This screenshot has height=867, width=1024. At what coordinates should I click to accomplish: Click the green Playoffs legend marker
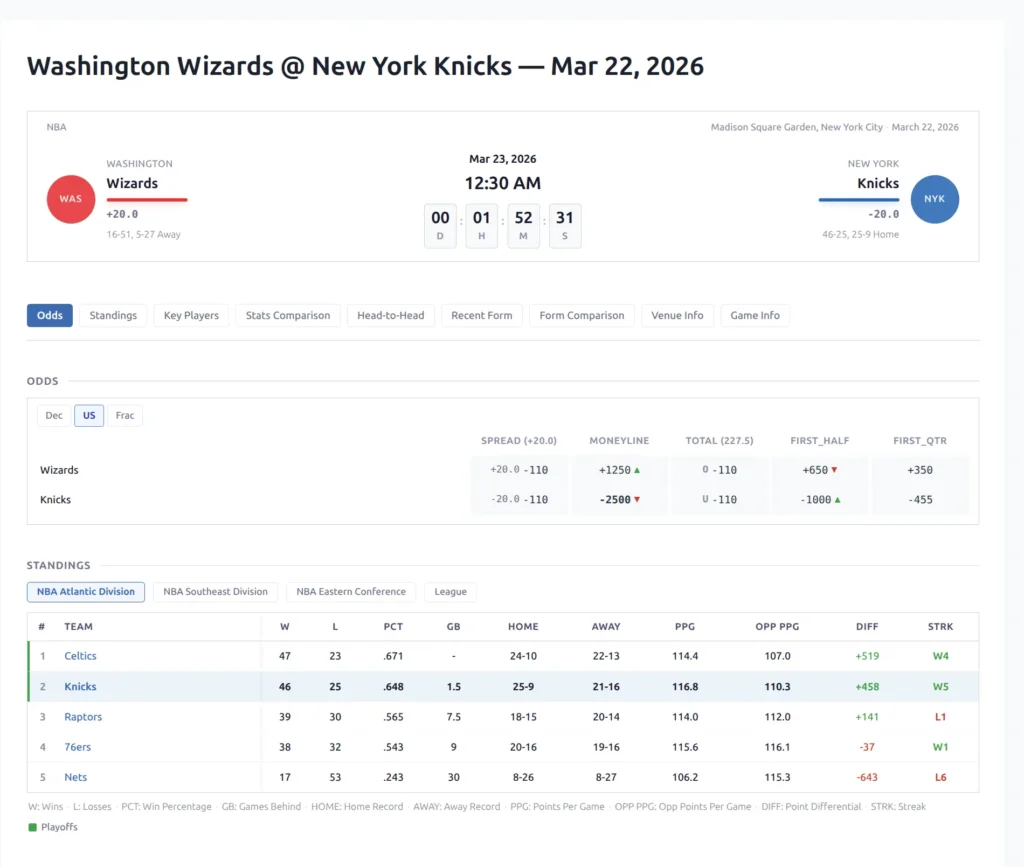point(33,827)
